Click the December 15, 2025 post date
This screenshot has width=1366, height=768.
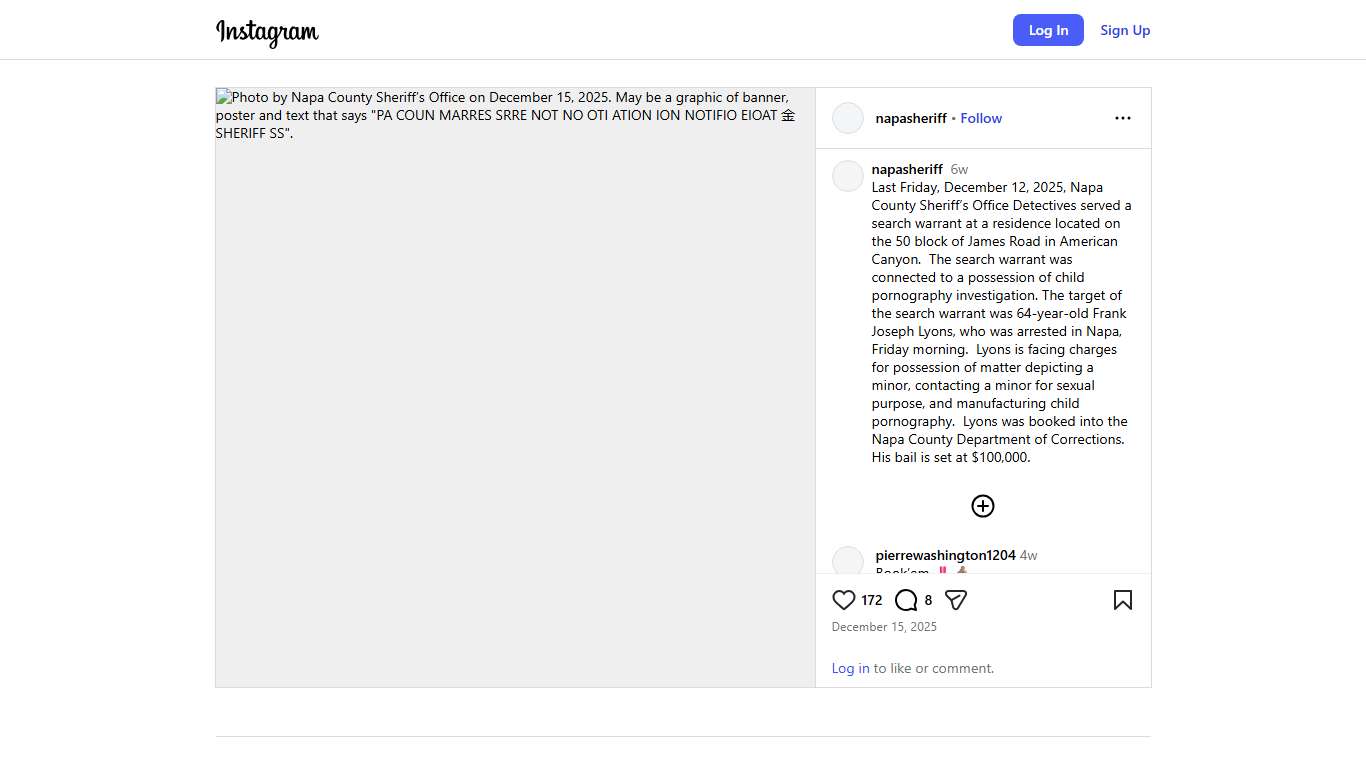click(x=884, y=627)
